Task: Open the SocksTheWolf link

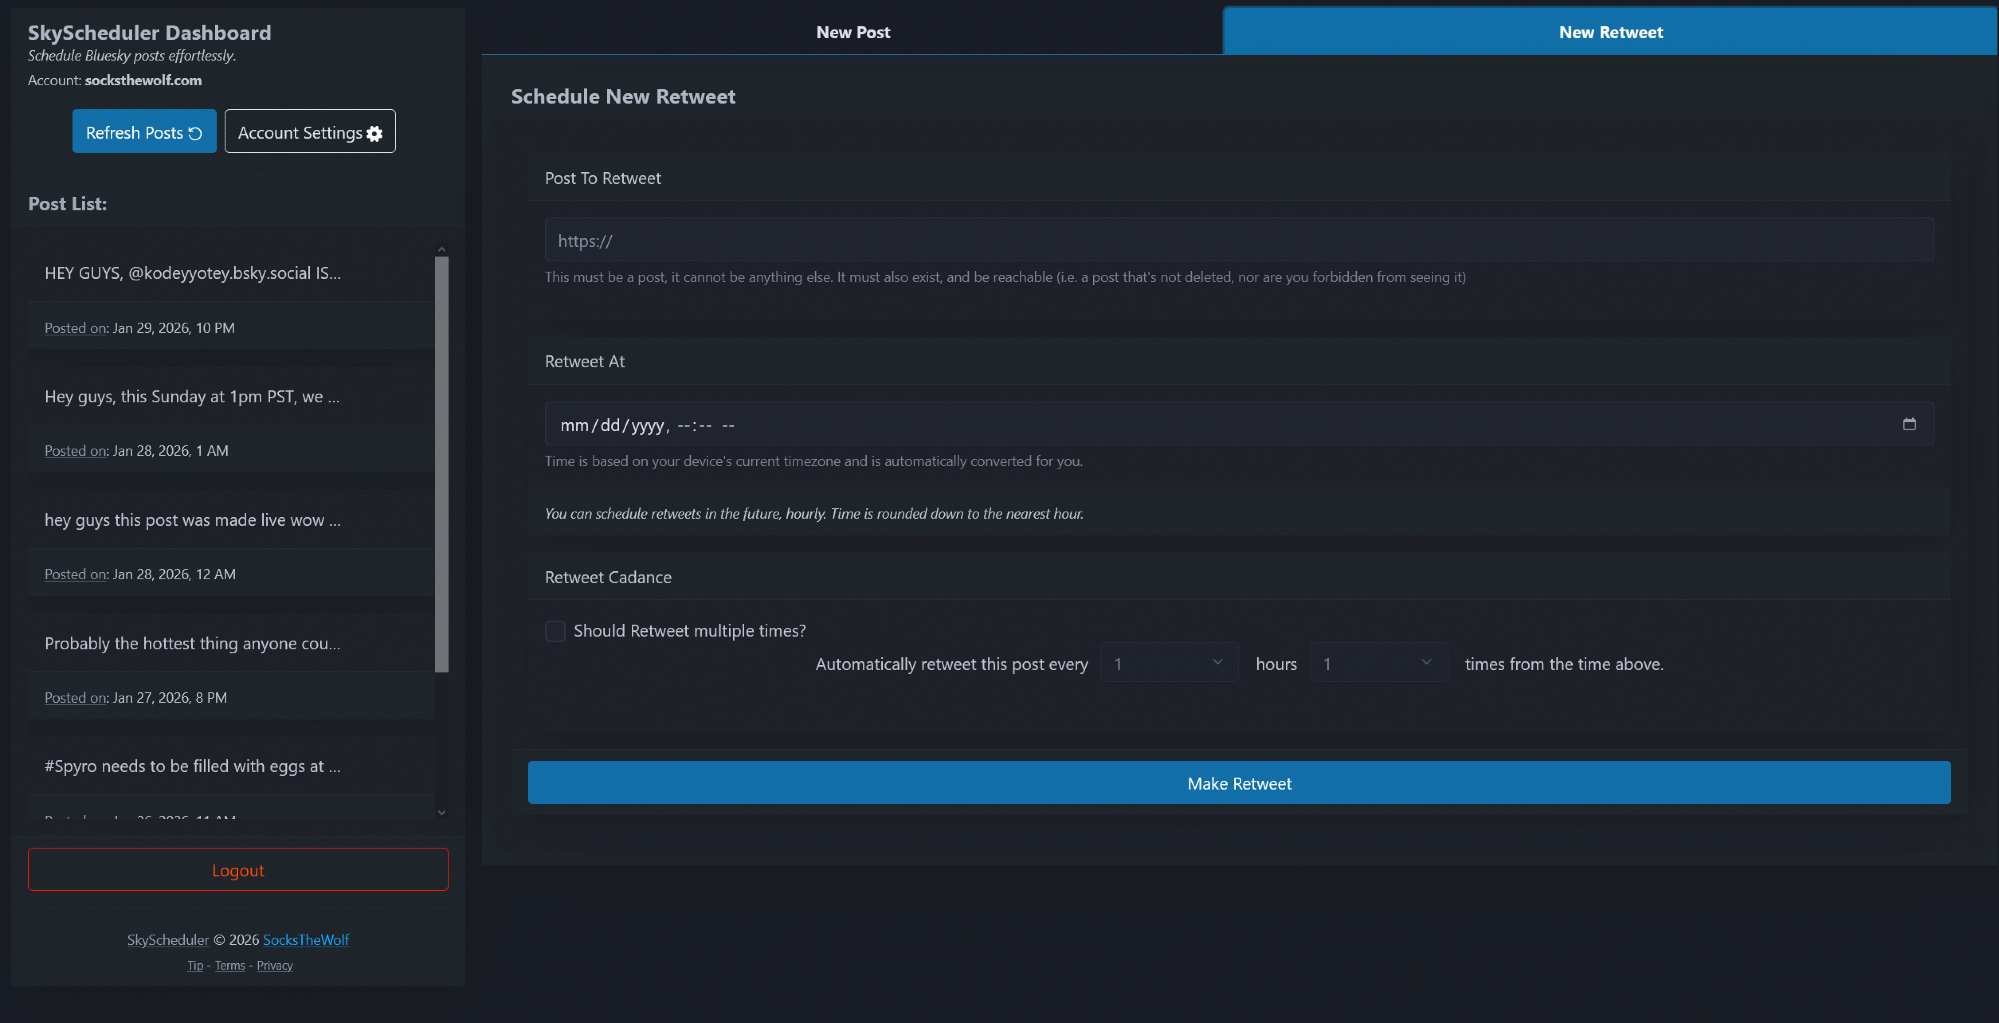Action: (306, 940)
